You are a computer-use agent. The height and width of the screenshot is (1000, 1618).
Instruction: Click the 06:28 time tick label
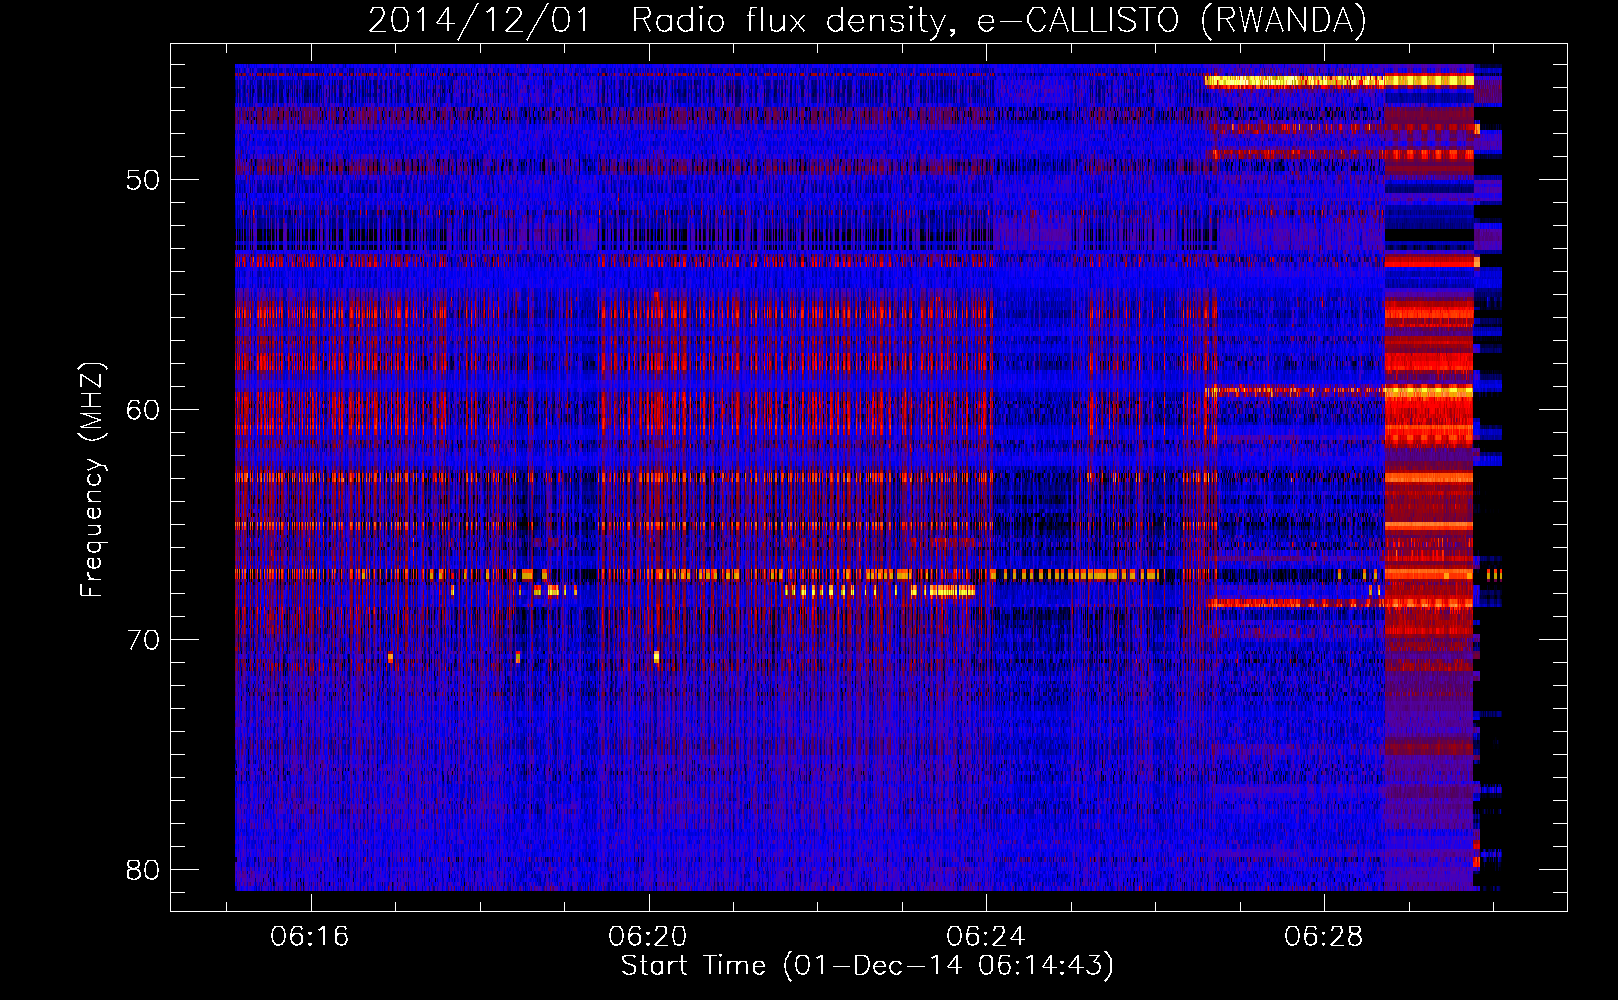1324,937
